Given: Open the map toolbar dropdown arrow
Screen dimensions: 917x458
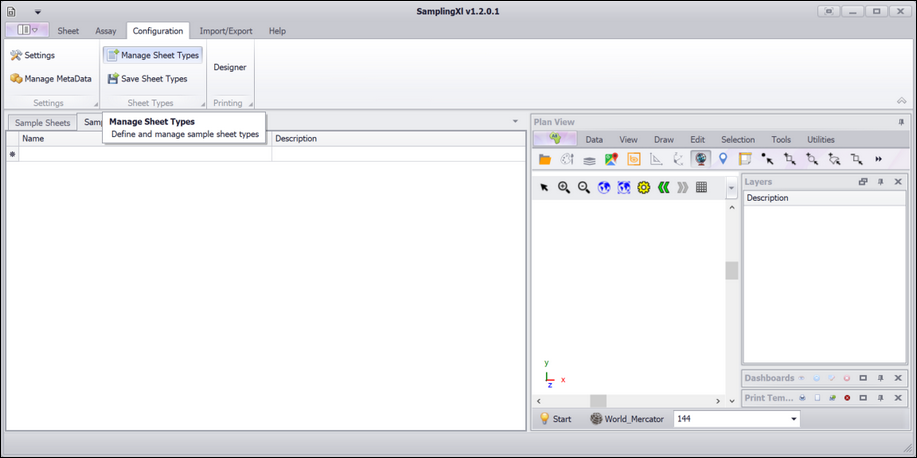Looking at the screenshot, I should click(732, 188).
